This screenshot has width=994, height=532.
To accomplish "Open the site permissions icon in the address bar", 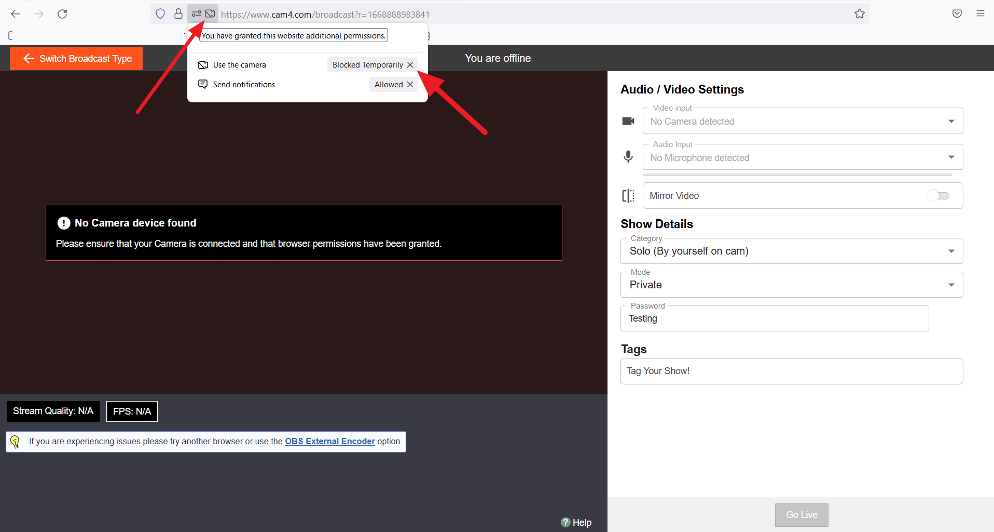I will coord(196,14).
